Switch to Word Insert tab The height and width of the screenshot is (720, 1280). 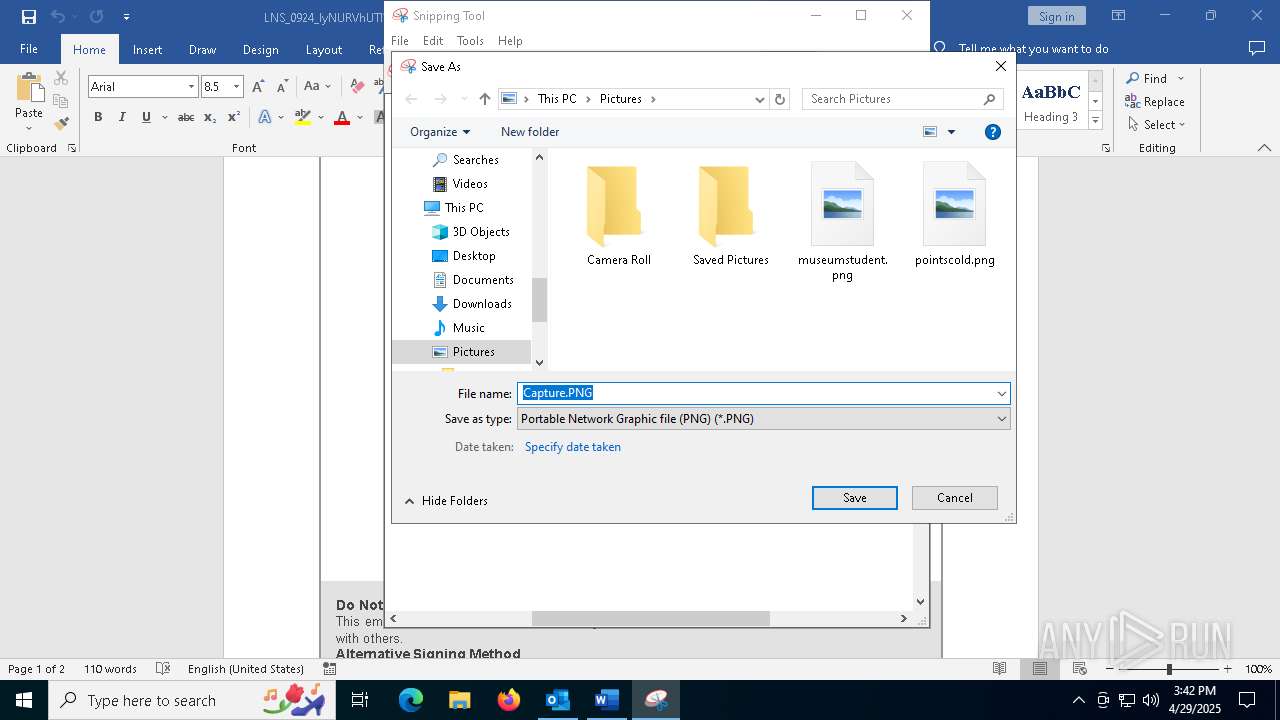pyautogui.click(x=147, y=50)
